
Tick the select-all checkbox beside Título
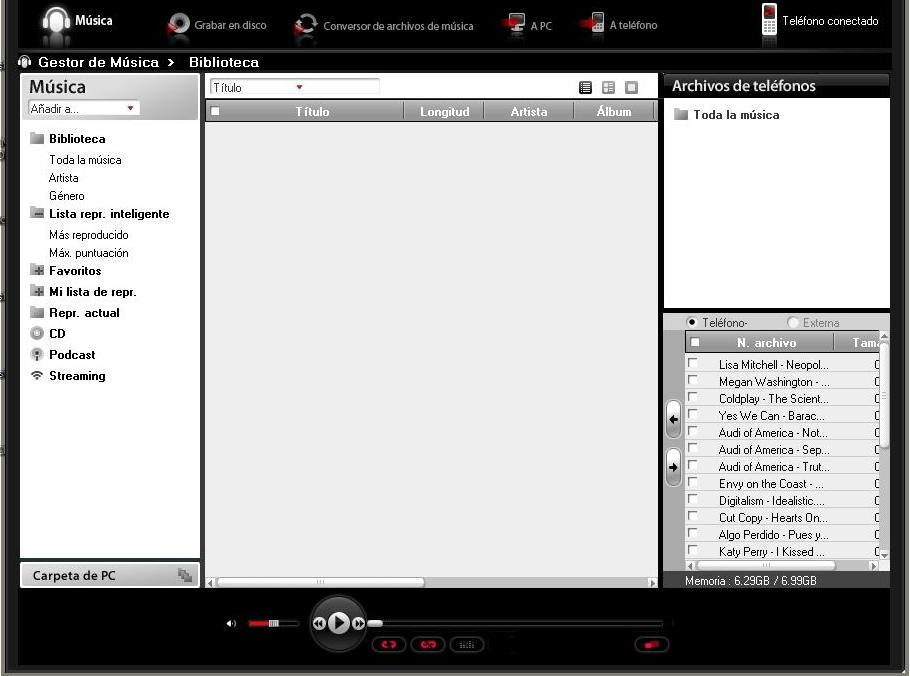coord(215,111)
